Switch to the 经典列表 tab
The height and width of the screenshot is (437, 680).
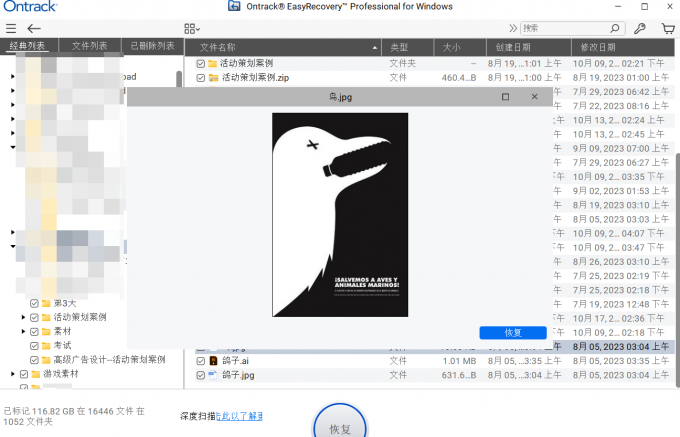click(x=27, y=46)
